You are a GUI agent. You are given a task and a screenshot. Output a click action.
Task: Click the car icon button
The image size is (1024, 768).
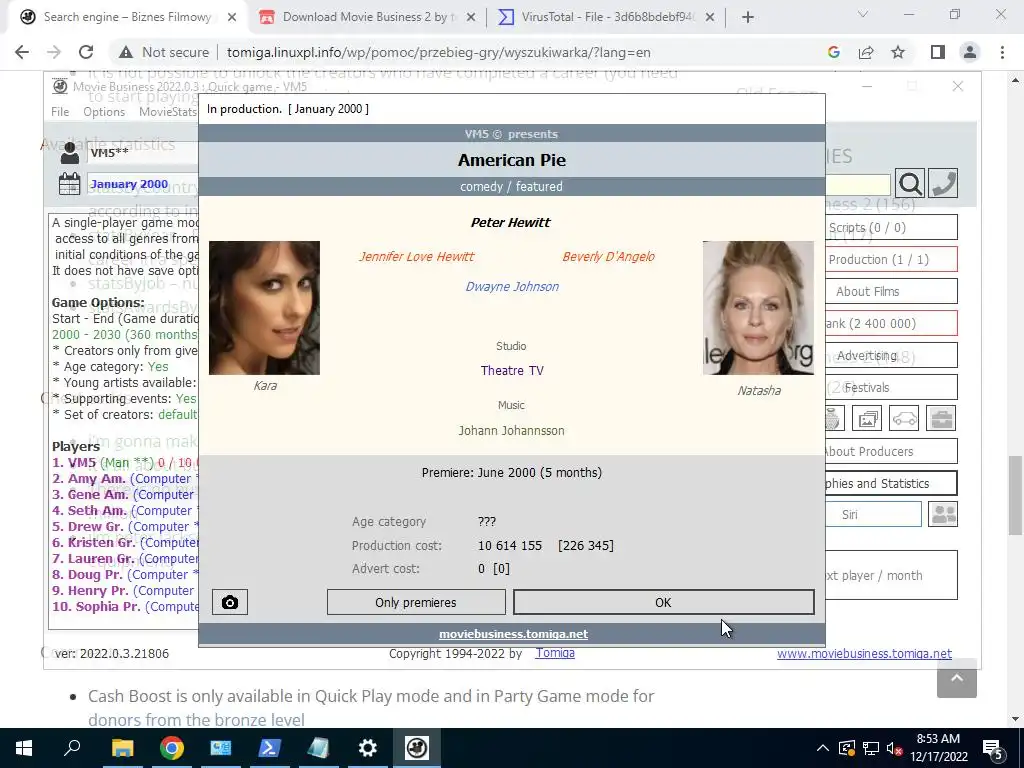(904, 419)
